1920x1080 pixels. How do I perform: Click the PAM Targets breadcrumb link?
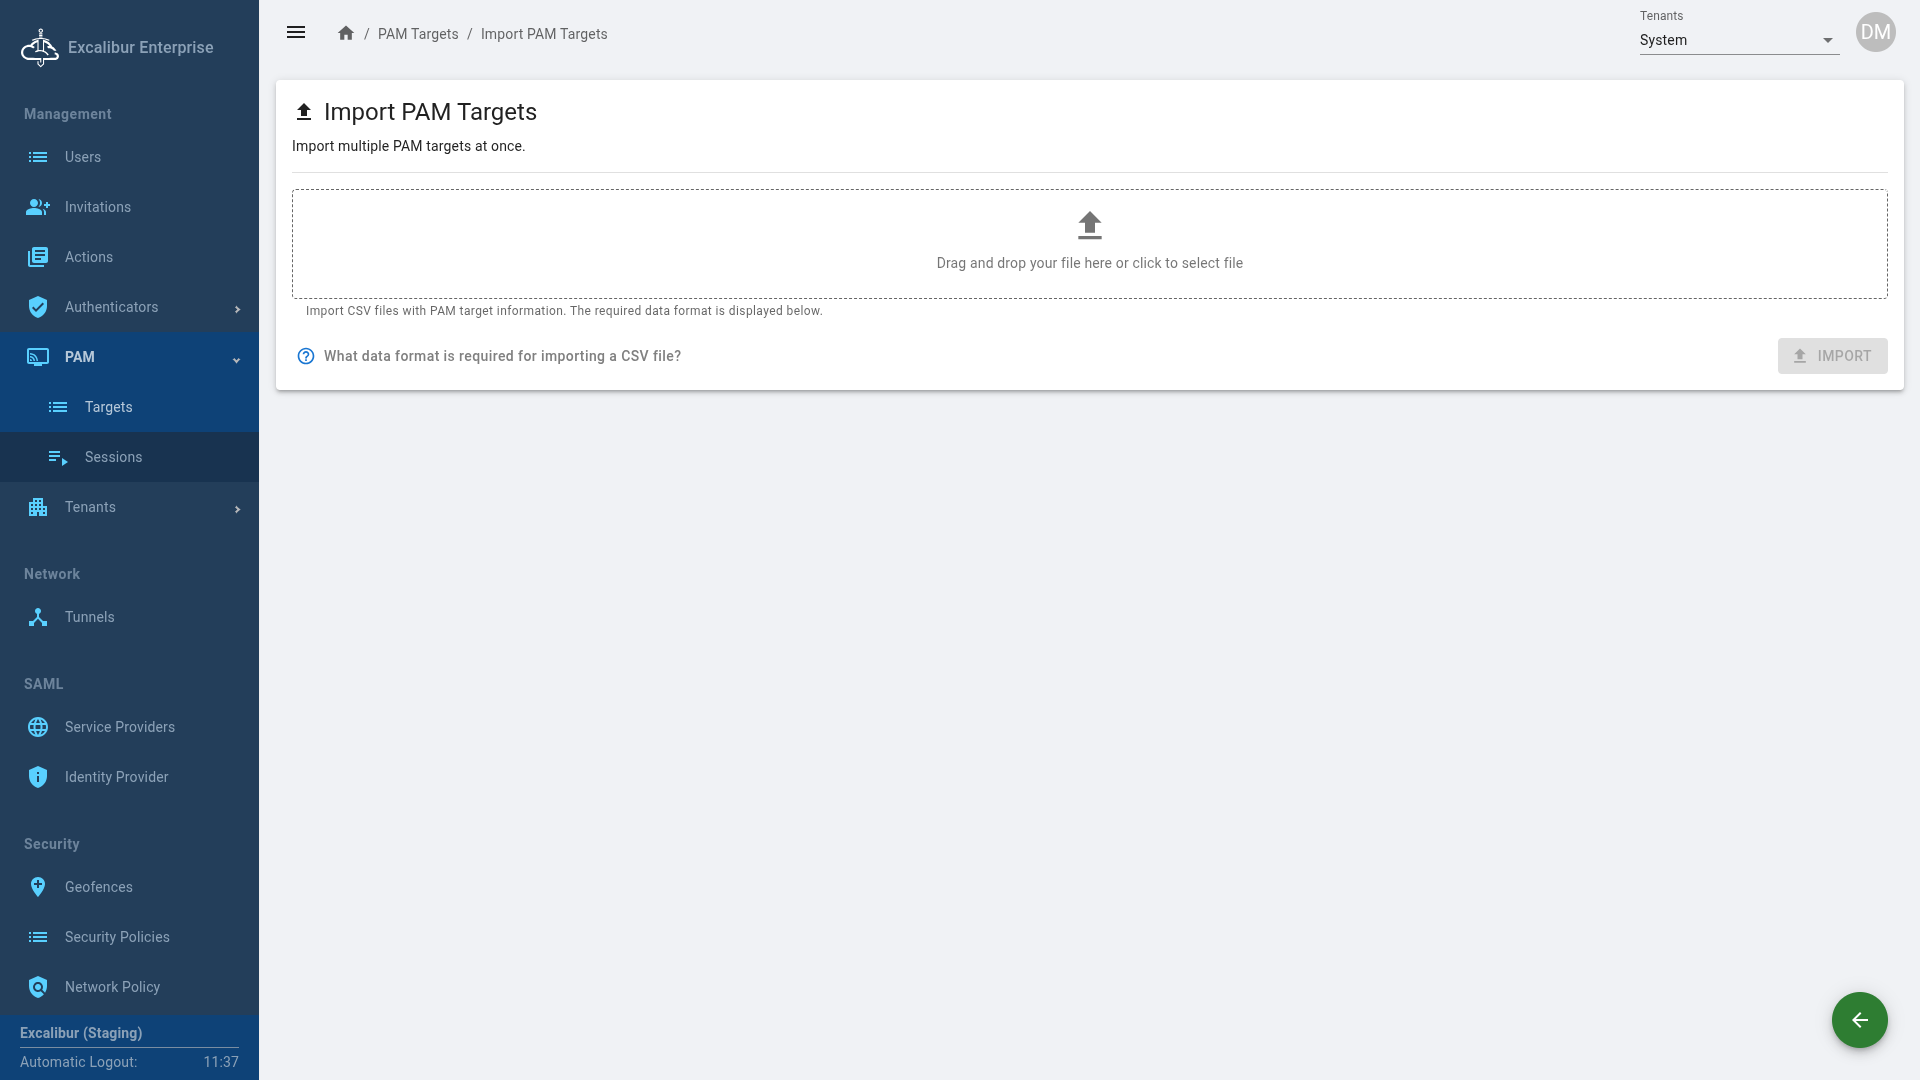pos(418,34)
